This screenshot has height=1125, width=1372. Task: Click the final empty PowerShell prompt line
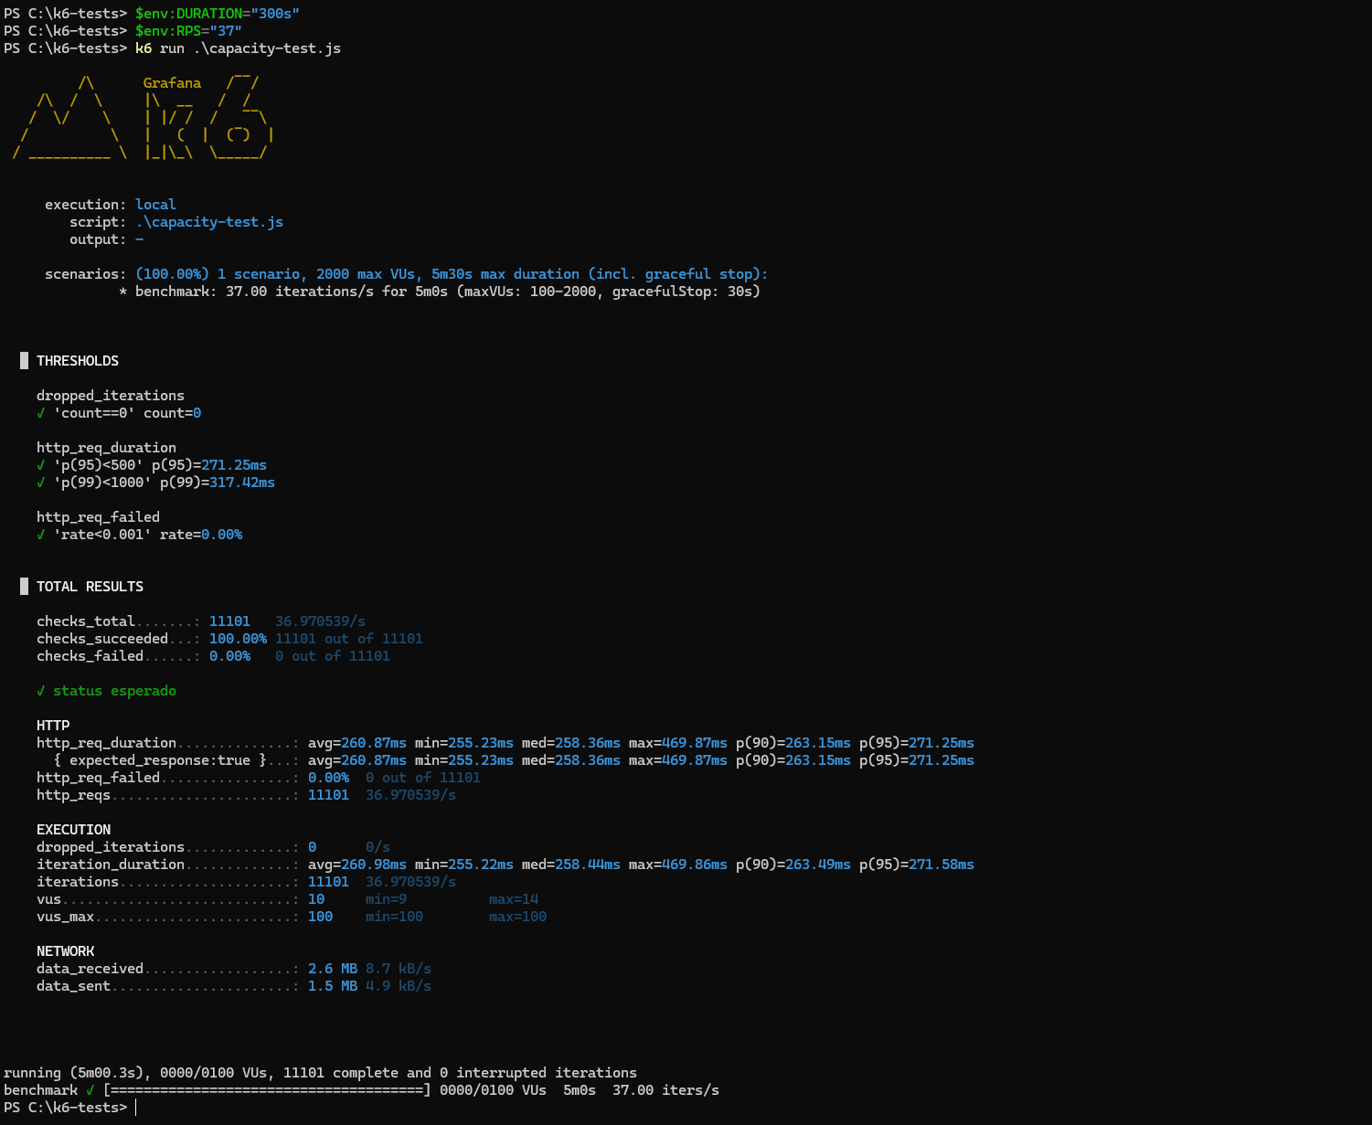[x=70, y=1108]
